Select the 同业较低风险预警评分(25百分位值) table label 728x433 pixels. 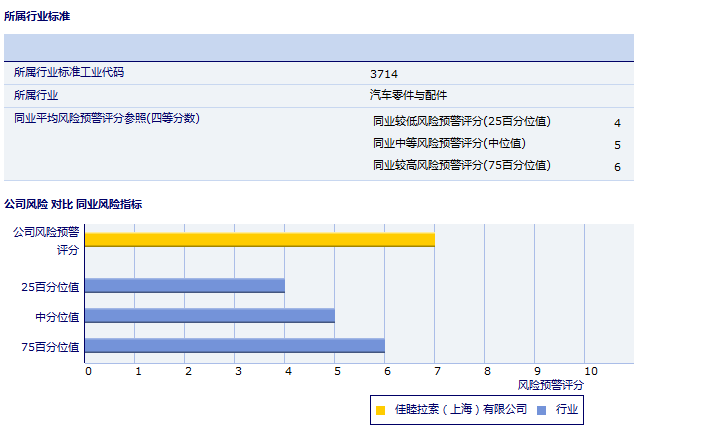point(462,122)
